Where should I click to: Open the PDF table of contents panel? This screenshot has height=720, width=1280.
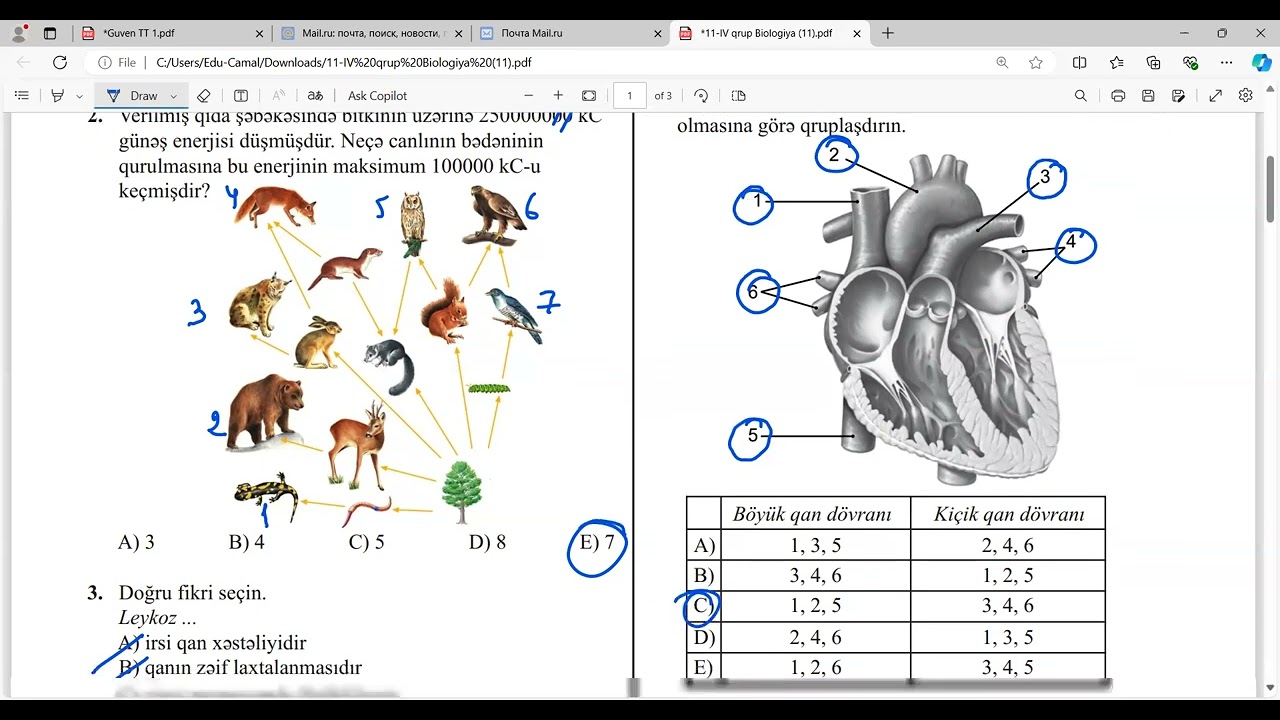coord(21,96)
